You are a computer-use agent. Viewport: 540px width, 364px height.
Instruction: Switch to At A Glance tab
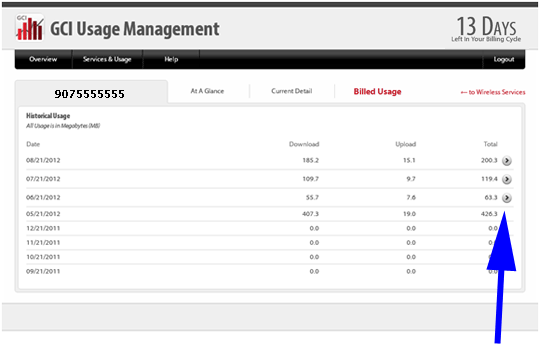coord(207,91)
